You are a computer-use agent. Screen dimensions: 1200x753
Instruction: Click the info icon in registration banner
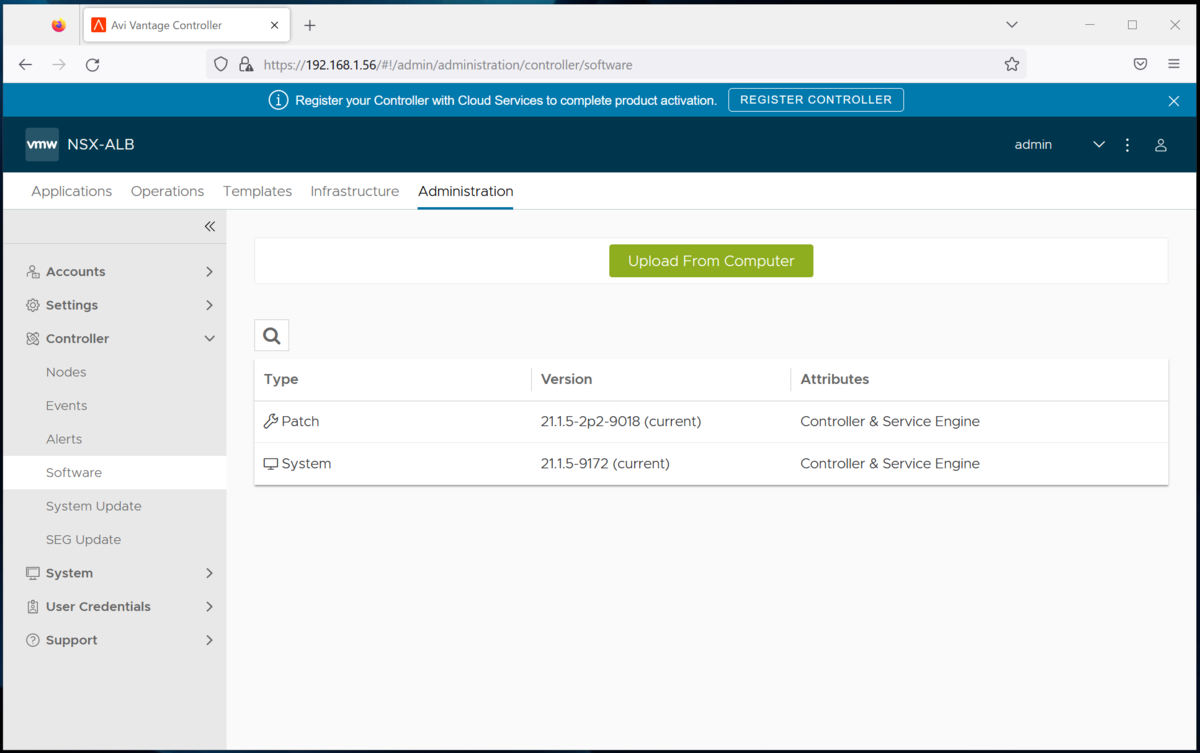coord(278,100)
